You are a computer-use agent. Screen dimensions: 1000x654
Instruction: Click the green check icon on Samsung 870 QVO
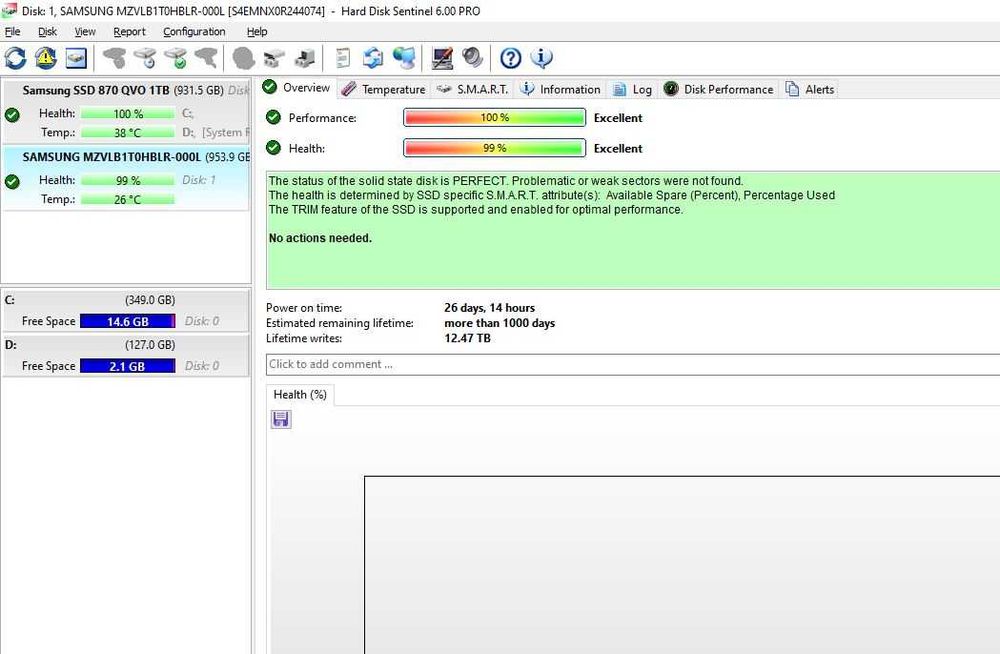[x=12, y=115]
